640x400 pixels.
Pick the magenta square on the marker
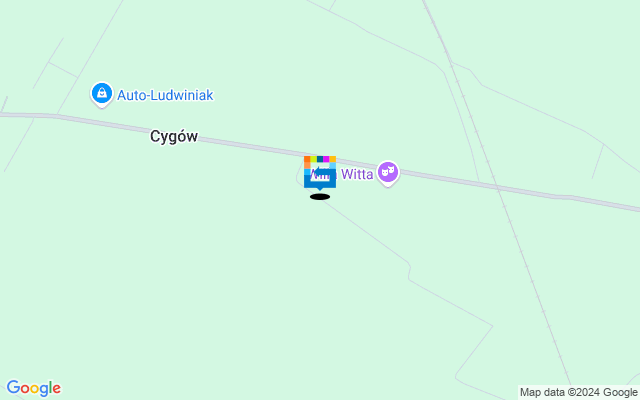326,159
